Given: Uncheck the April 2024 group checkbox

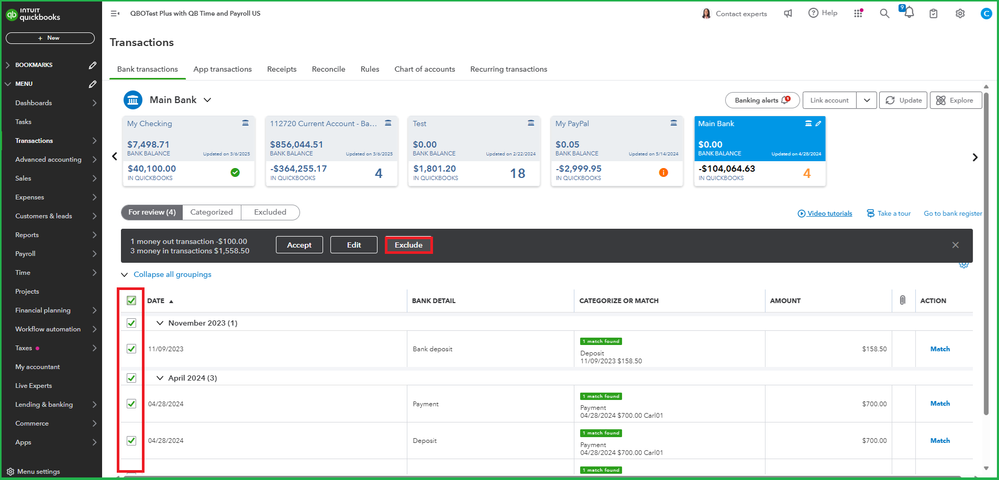Looking at the screenshot, I should pyautogui.click(x=132, y=378).
